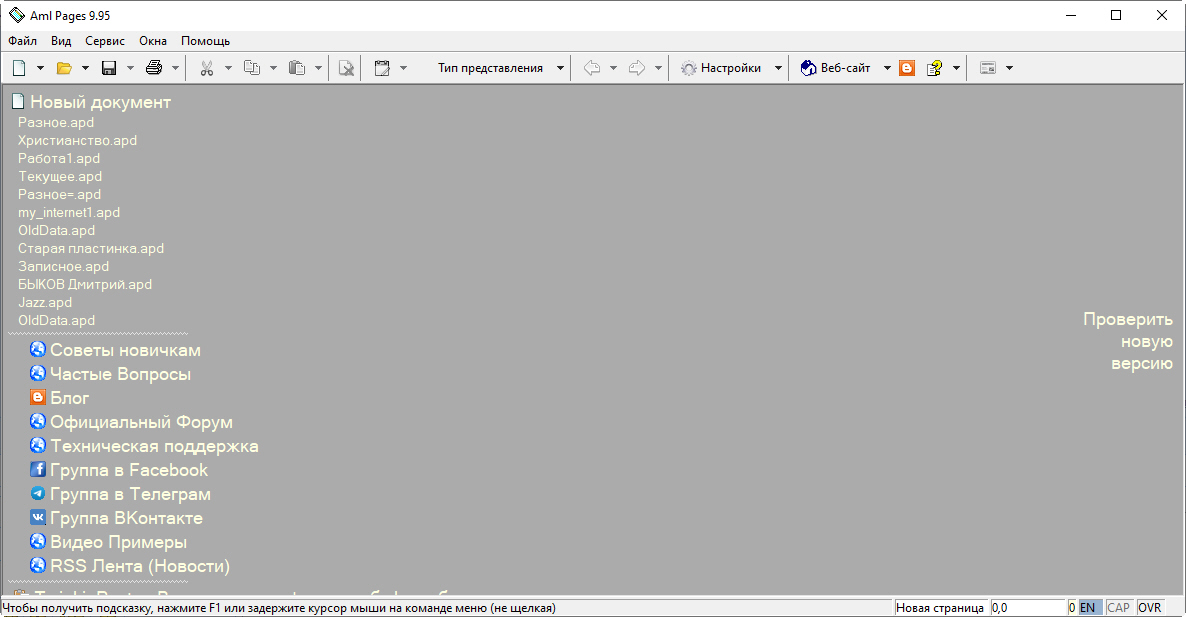Open the dropdown arrow next to Настройки
Image resolution: width=1186 pixels, height=617 pixels.
coord(778,68)
